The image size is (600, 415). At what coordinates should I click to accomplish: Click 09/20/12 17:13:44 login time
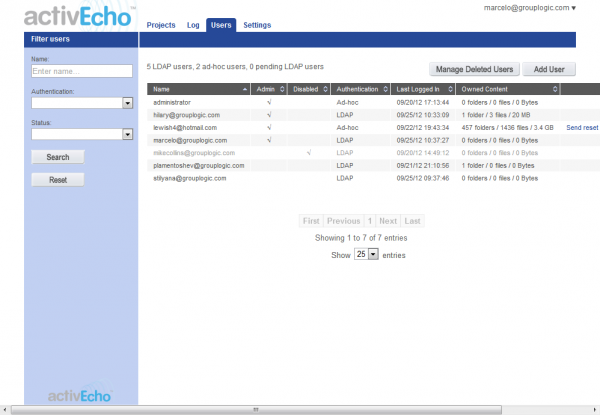point(423,103)
